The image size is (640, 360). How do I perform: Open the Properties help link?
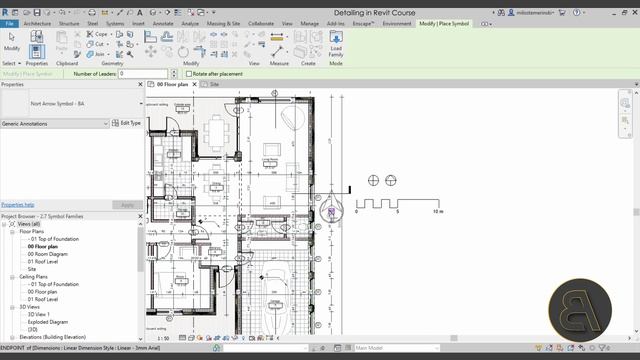tap(18, 205)
